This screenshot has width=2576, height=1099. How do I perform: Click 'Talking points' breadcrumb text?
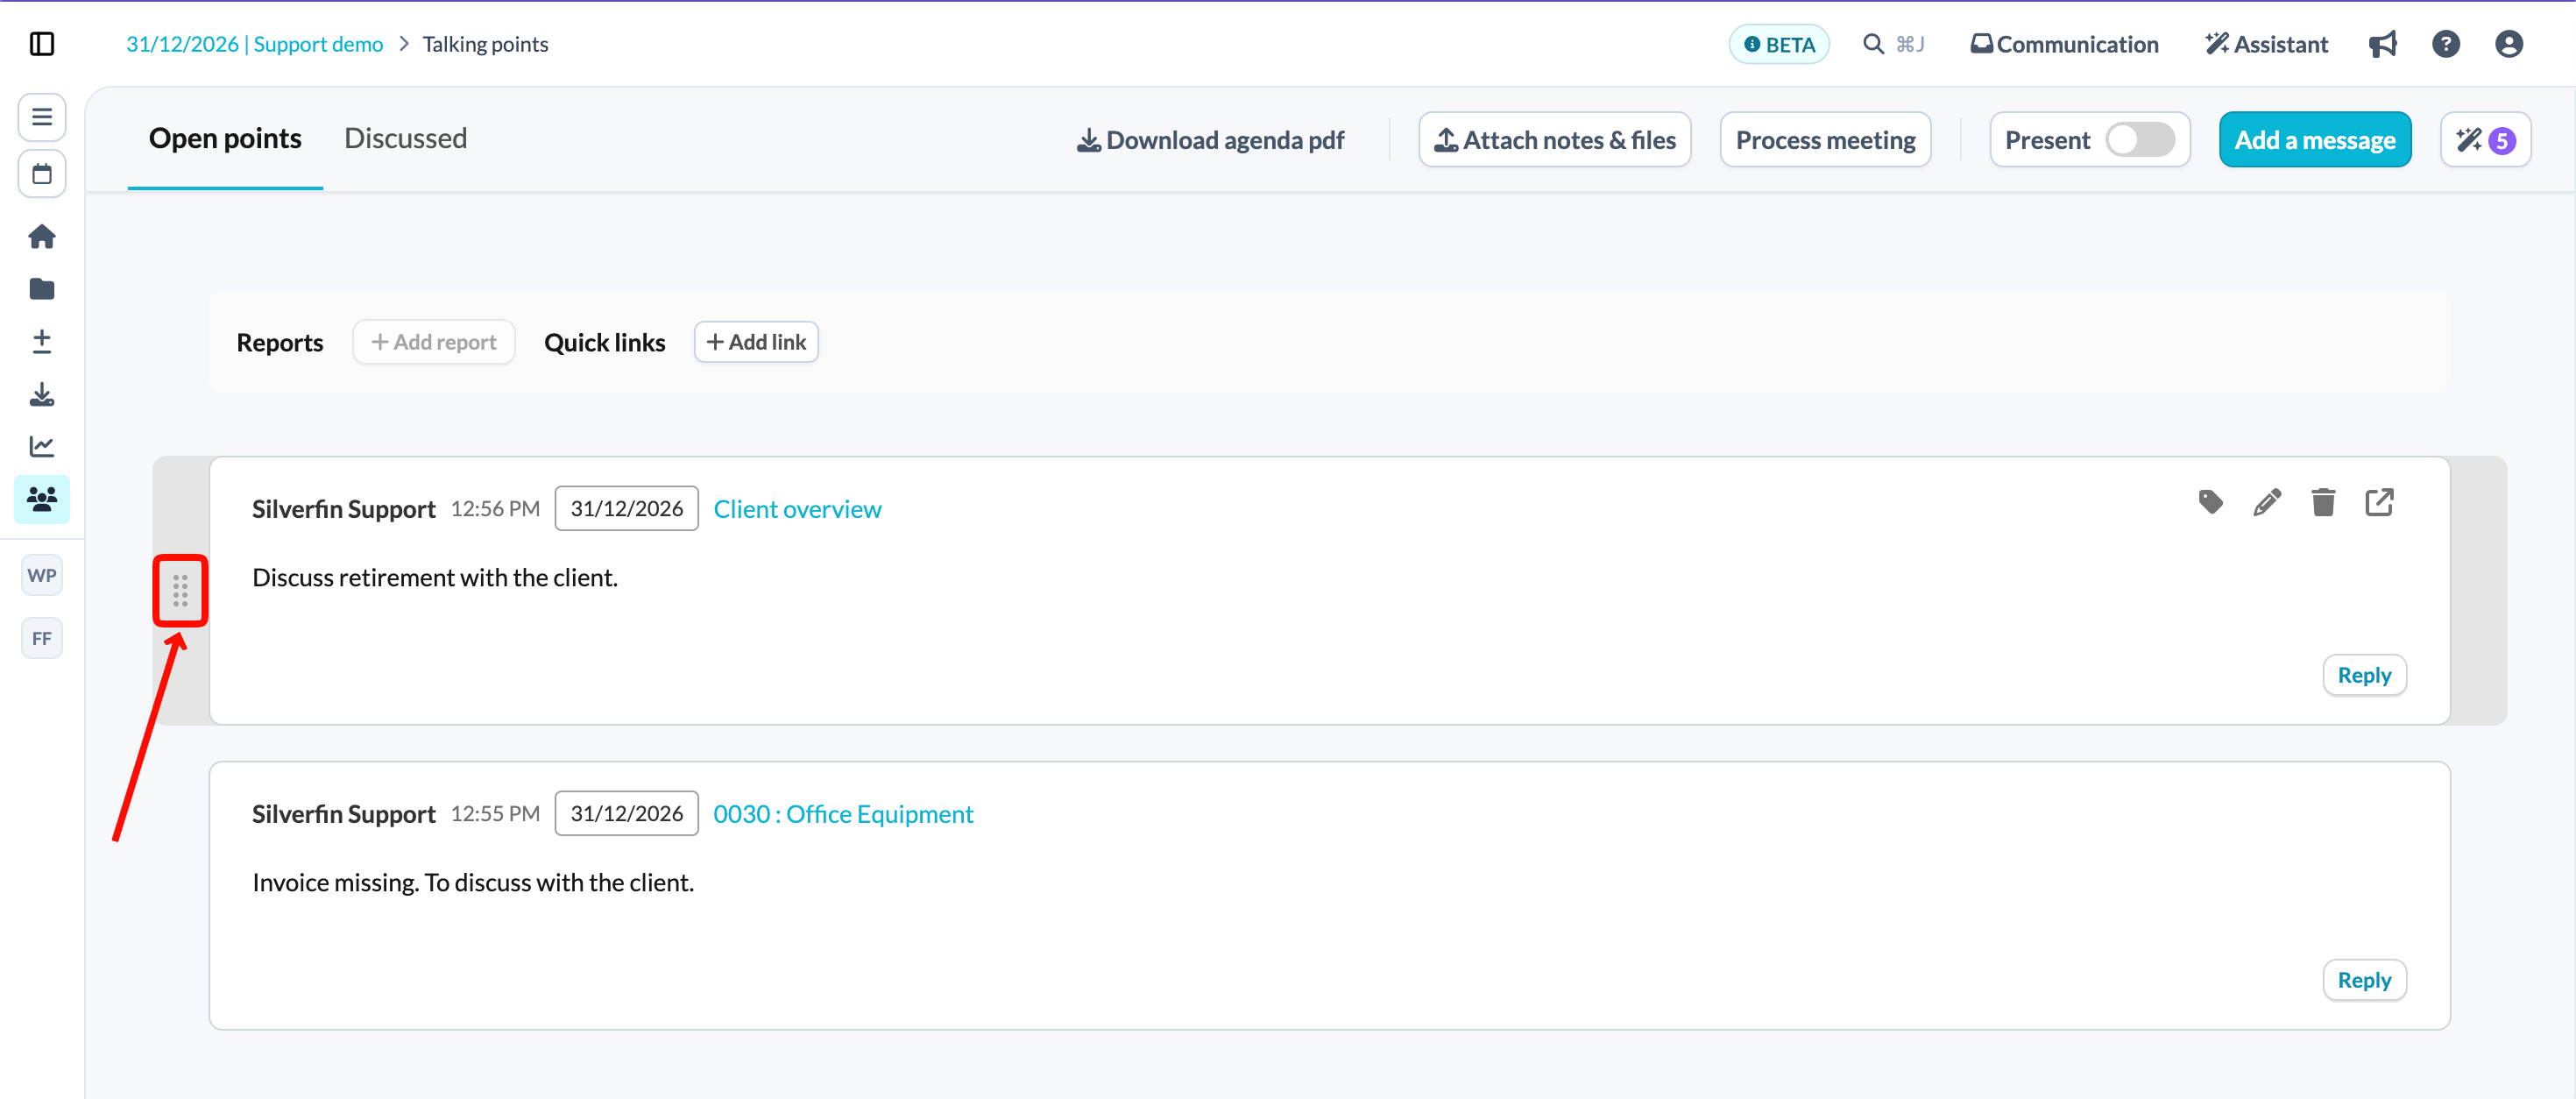pyautogui.click(x=485, y=44)
